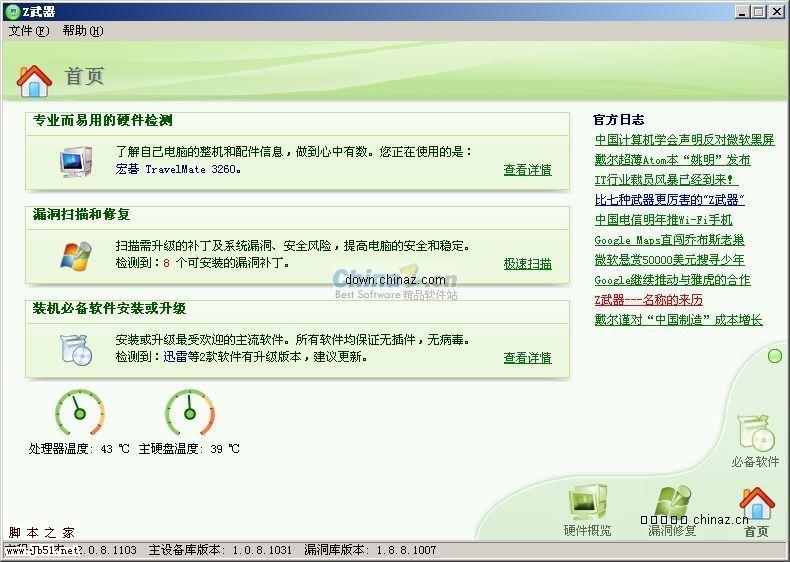
Task: Click the small green circle indicator on right edge
Action: (774, 356)
